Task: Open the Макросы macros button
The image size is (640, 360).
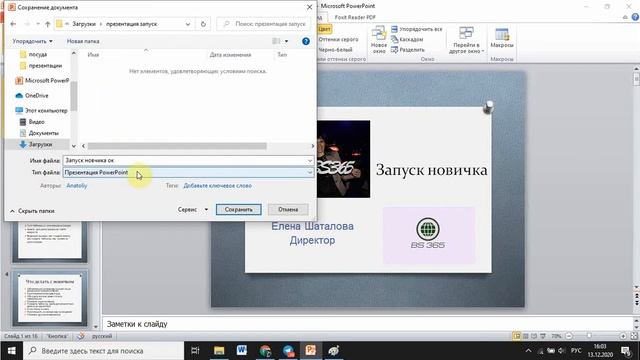Action: 502,38
